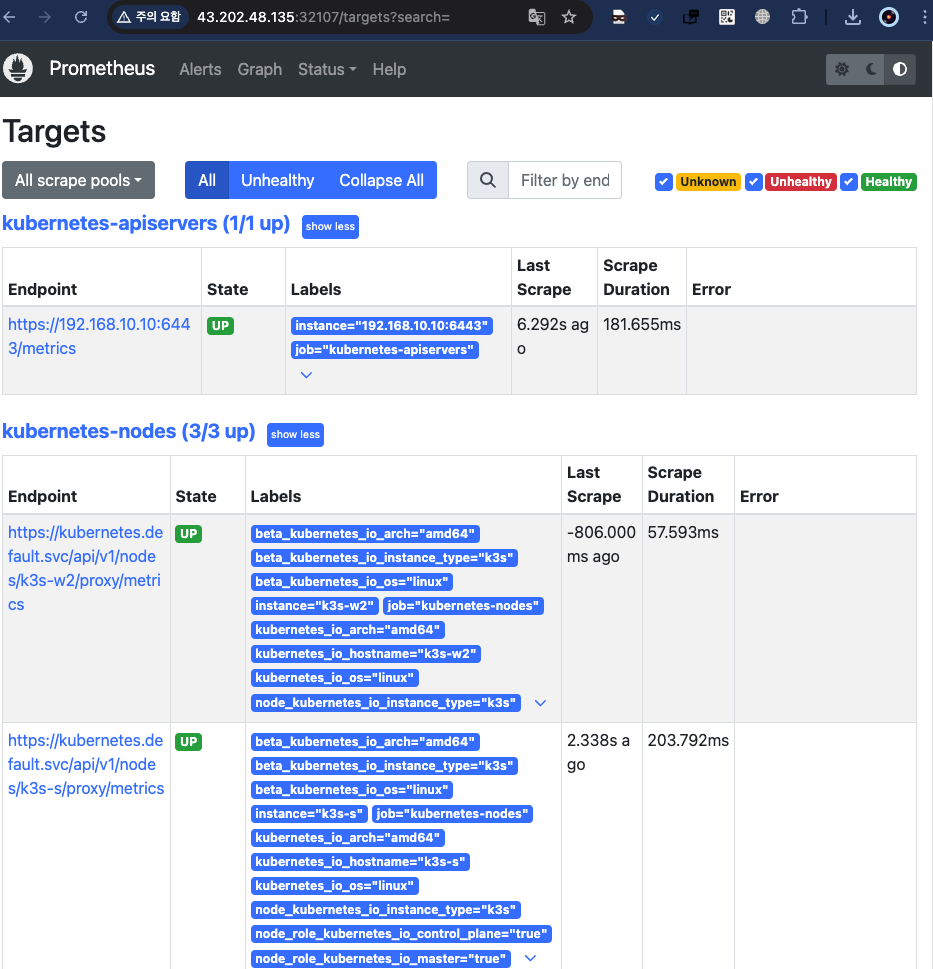Click the QR code extension icon
The width and height of the screenshot is (933, 969).
pos(727,17)
